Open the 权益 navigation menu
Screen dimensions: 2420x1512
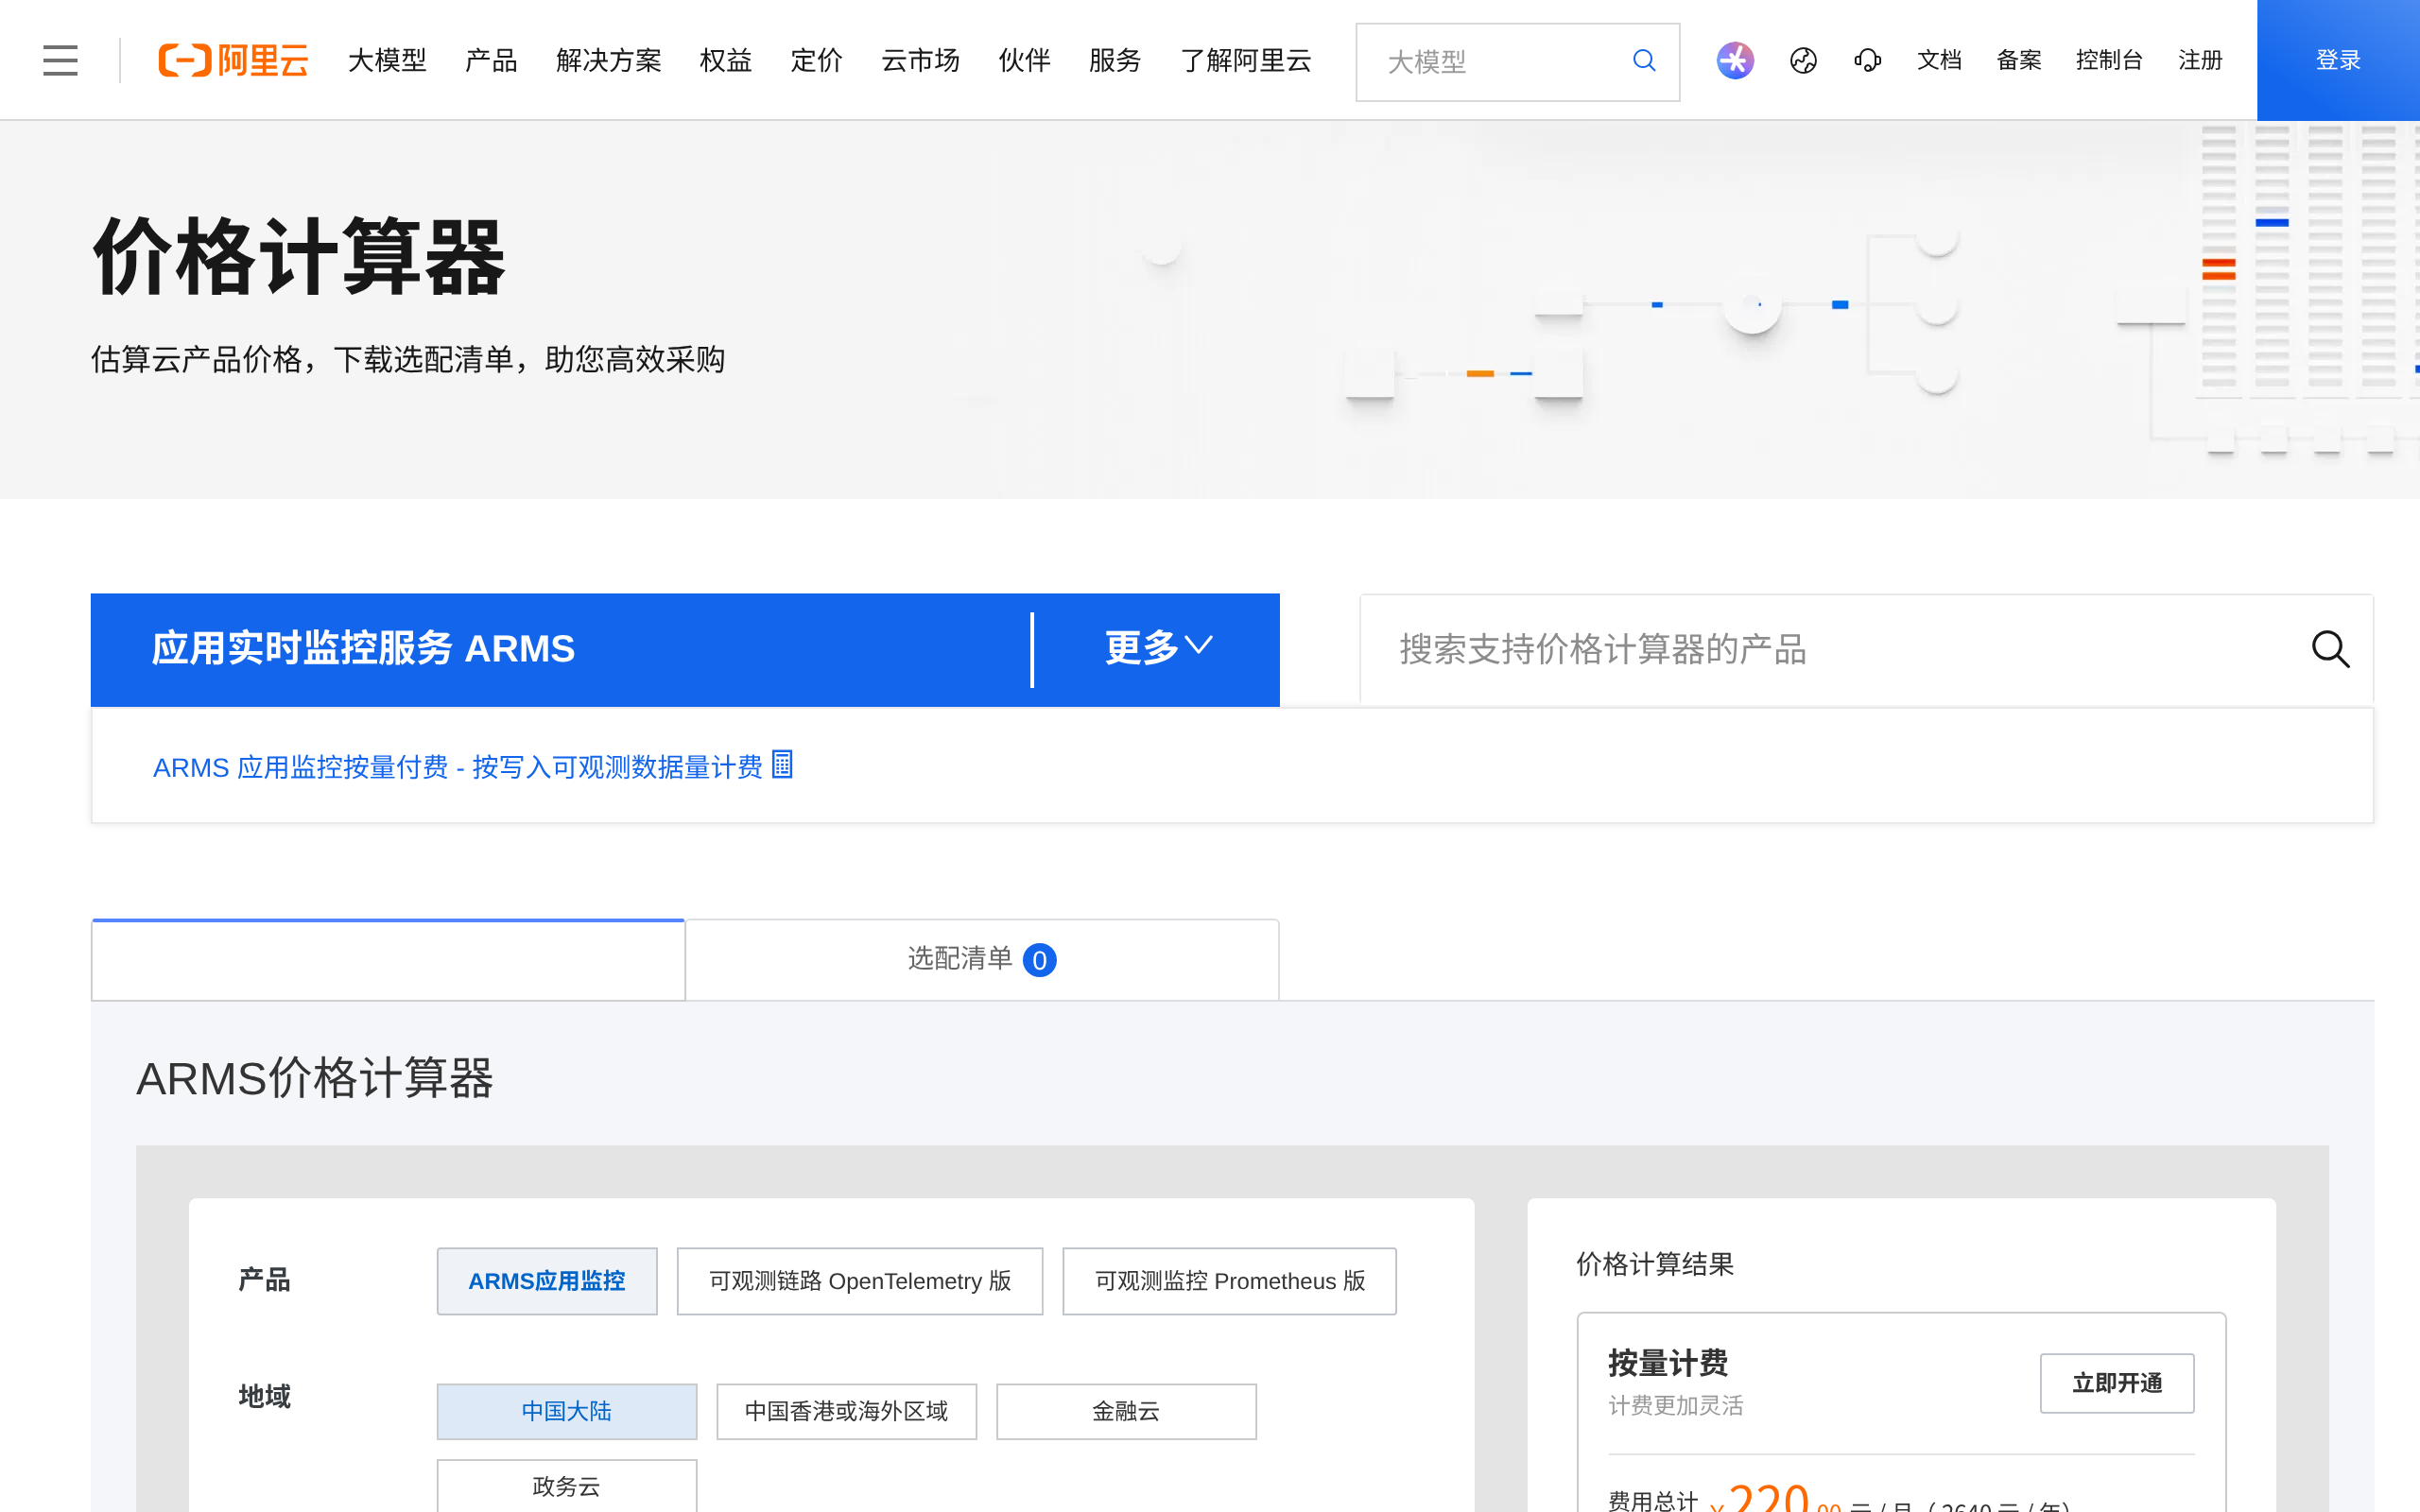pos(725,60)
